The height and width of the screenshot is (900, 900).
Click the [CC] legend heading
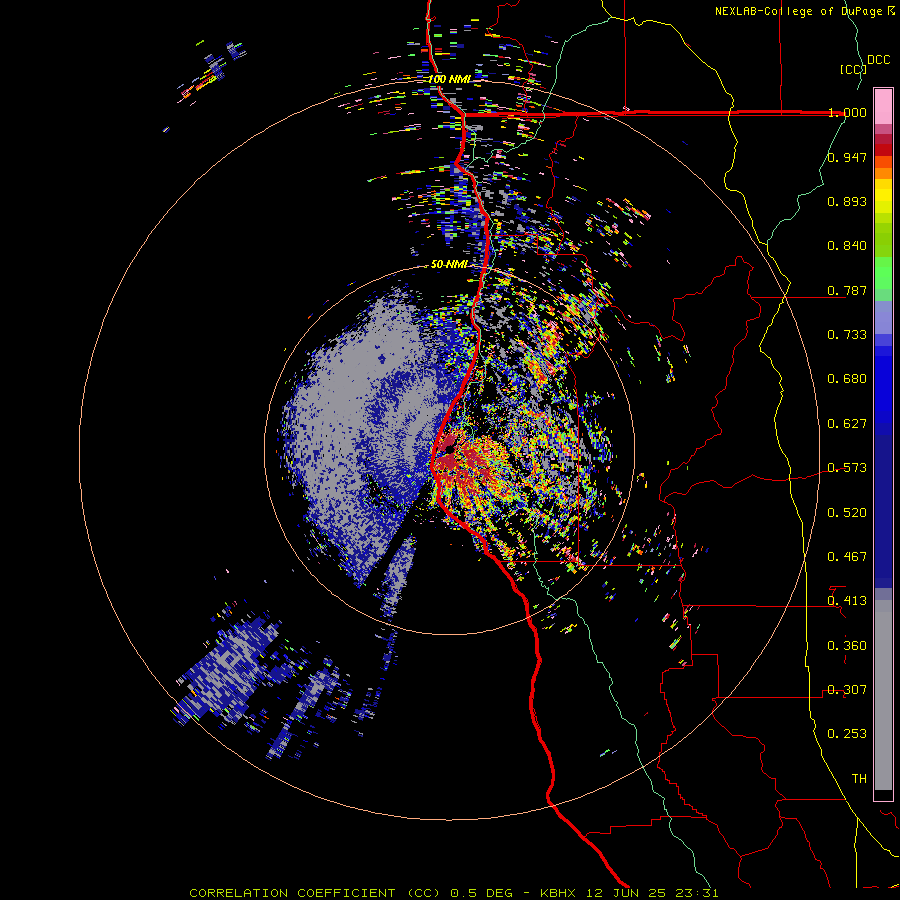tap(853, 69)
